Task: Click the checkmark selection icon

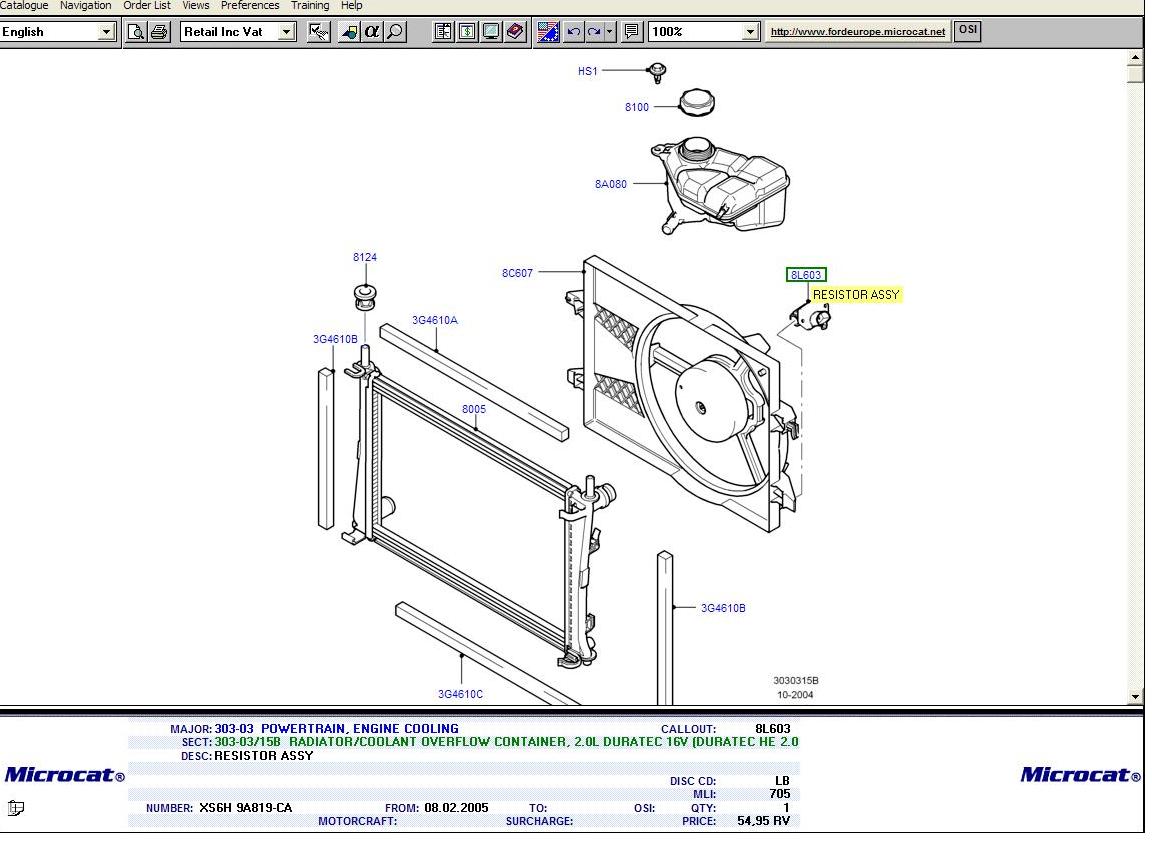Action: pyautogui.click(x=319, y=32)
